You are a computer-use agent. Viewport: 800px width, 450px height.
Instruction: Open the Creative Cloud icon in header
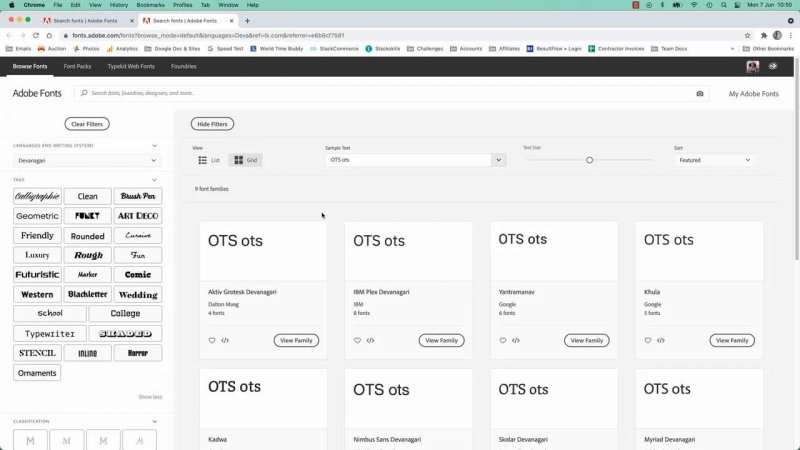[773, 66]
